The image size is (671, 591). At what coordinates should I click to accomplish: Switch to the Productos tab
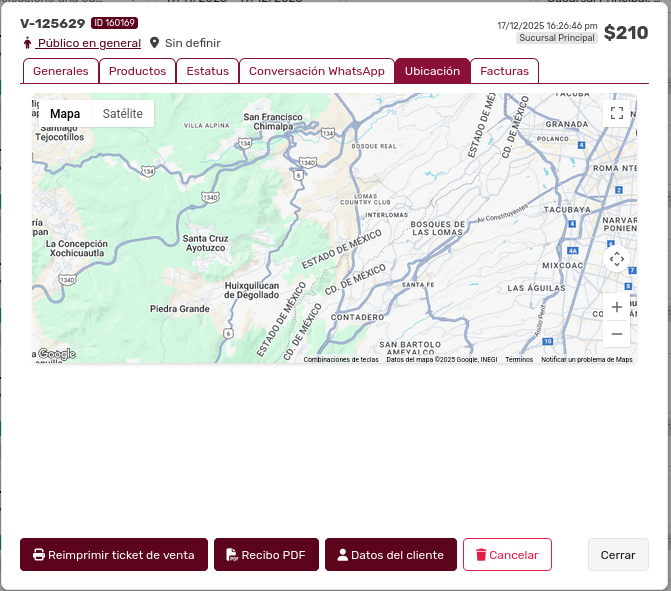point(137,71)
